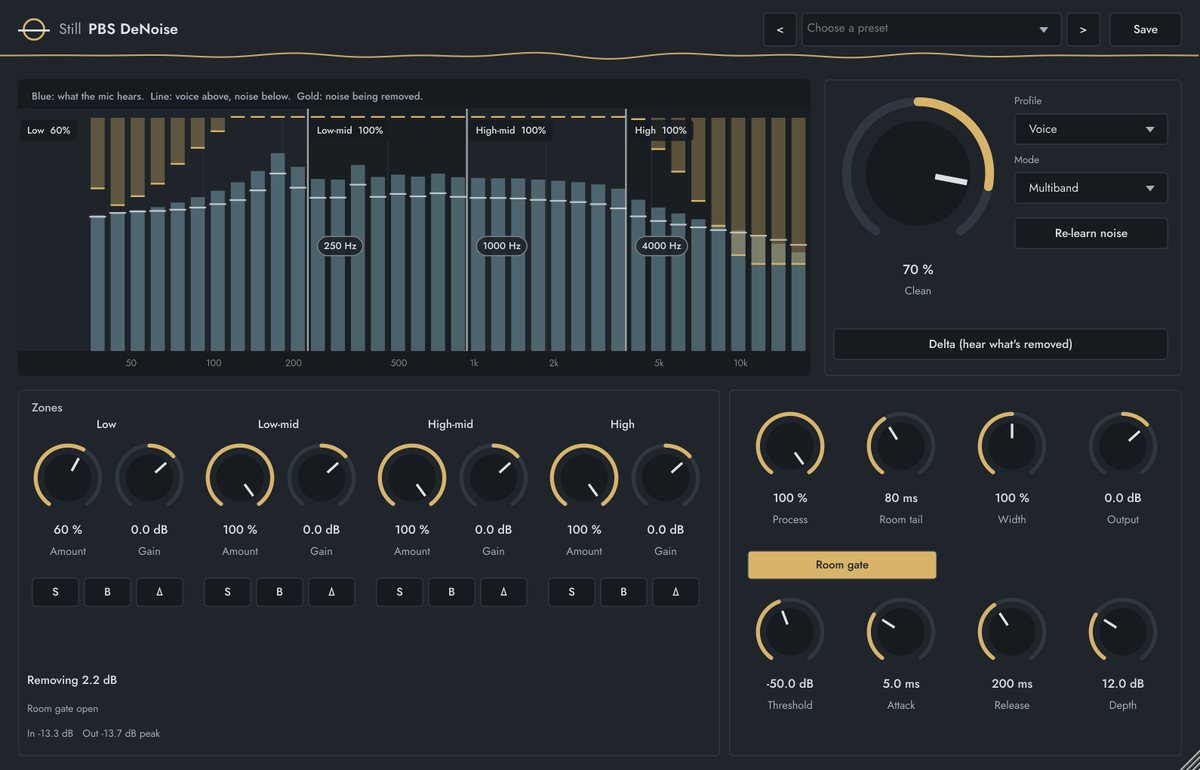This screenshot has width=1200, height=770.
Task: Click the Room tail knob
Action: [x=901, y=445]
